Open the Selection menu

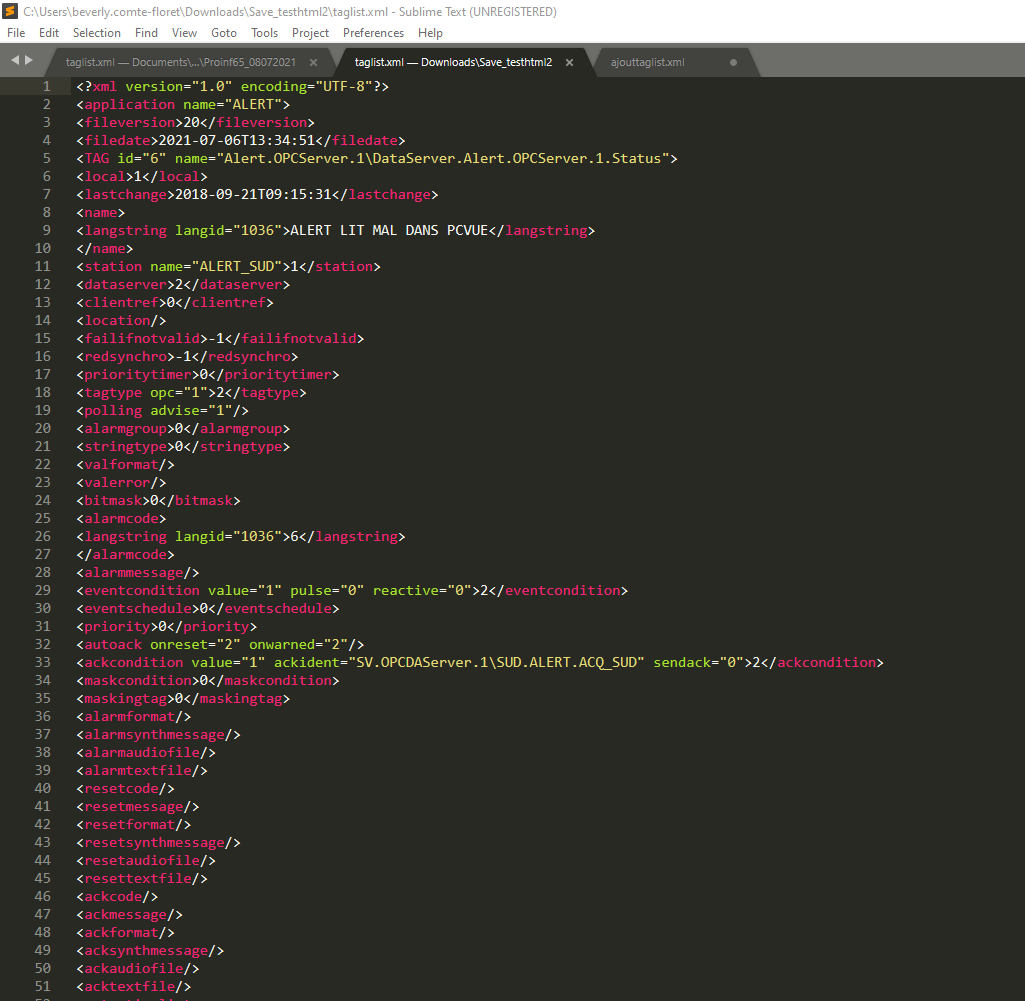(x=97, y=33)
